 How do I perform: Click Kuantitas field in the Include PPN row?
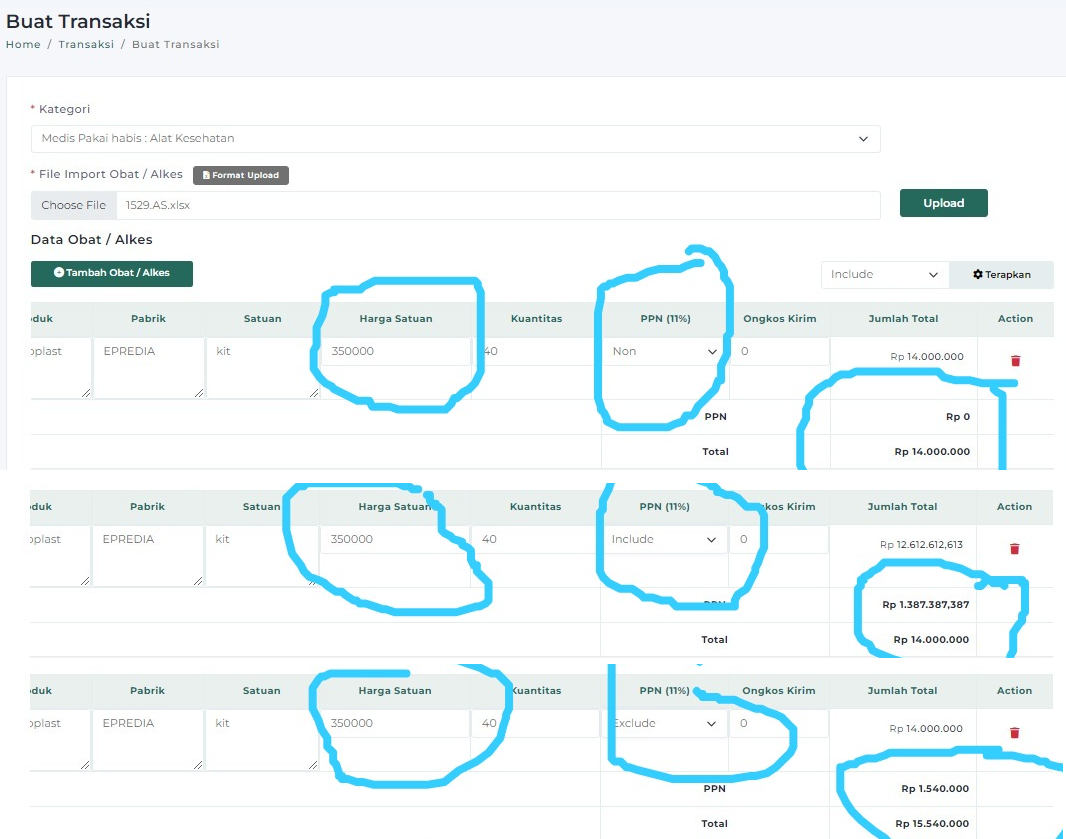[x=535, y=539]
